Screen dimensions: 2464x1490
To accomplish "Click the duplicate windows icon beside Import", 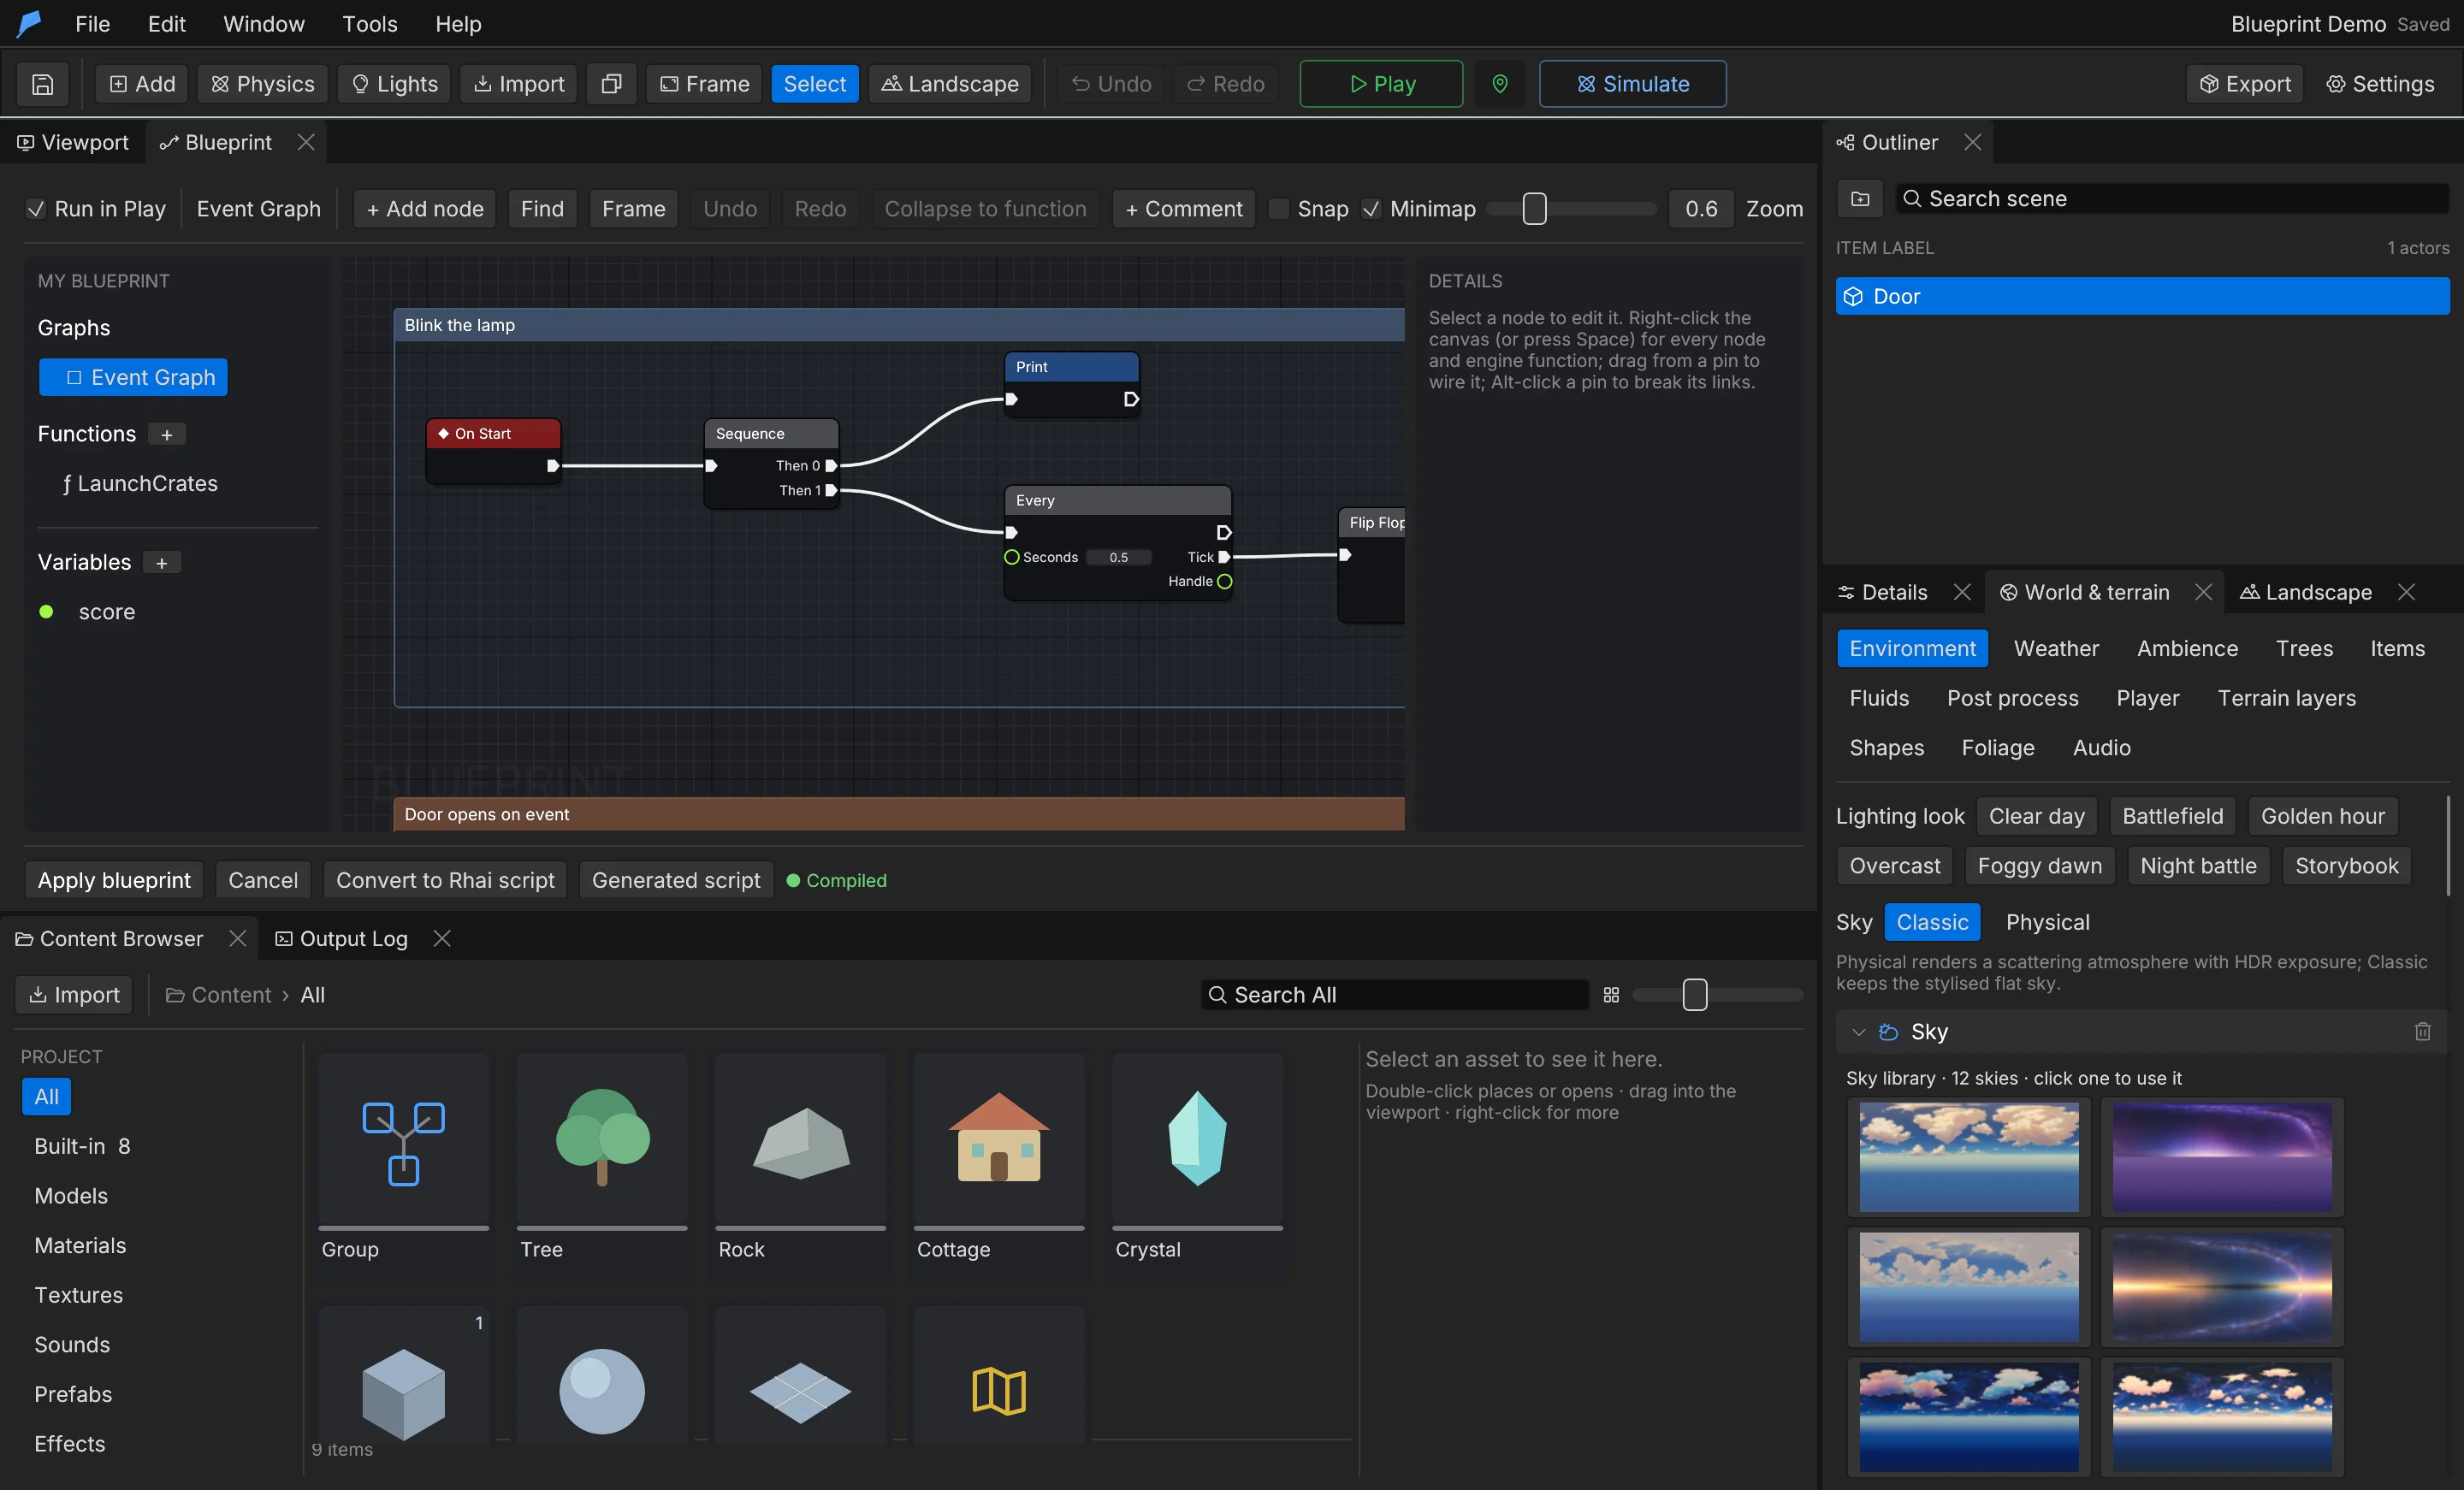I will pyautogui.click(x=611, y=84).
